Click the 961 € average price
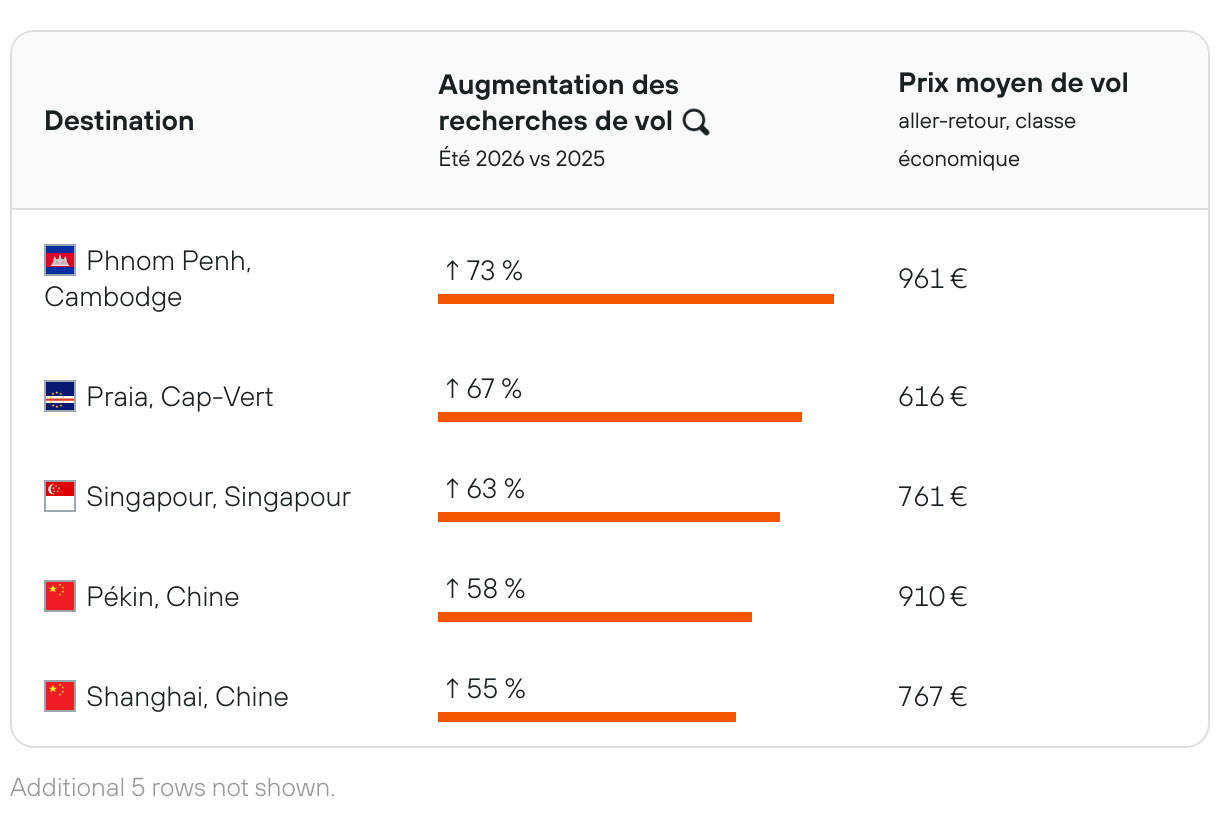 click(932, 279)
